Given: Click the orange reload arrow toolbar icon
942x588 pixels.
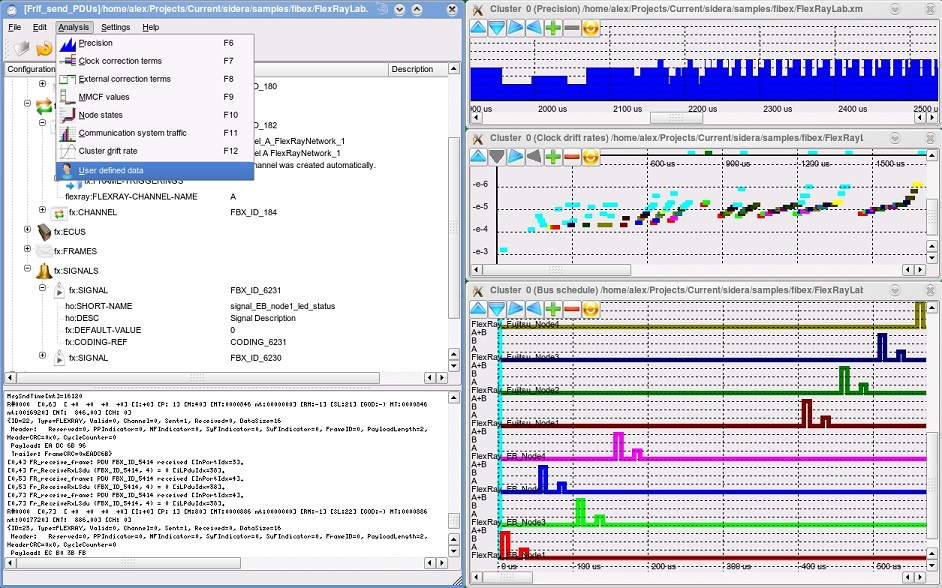Looking at the screenshot, I should [44, 47].
